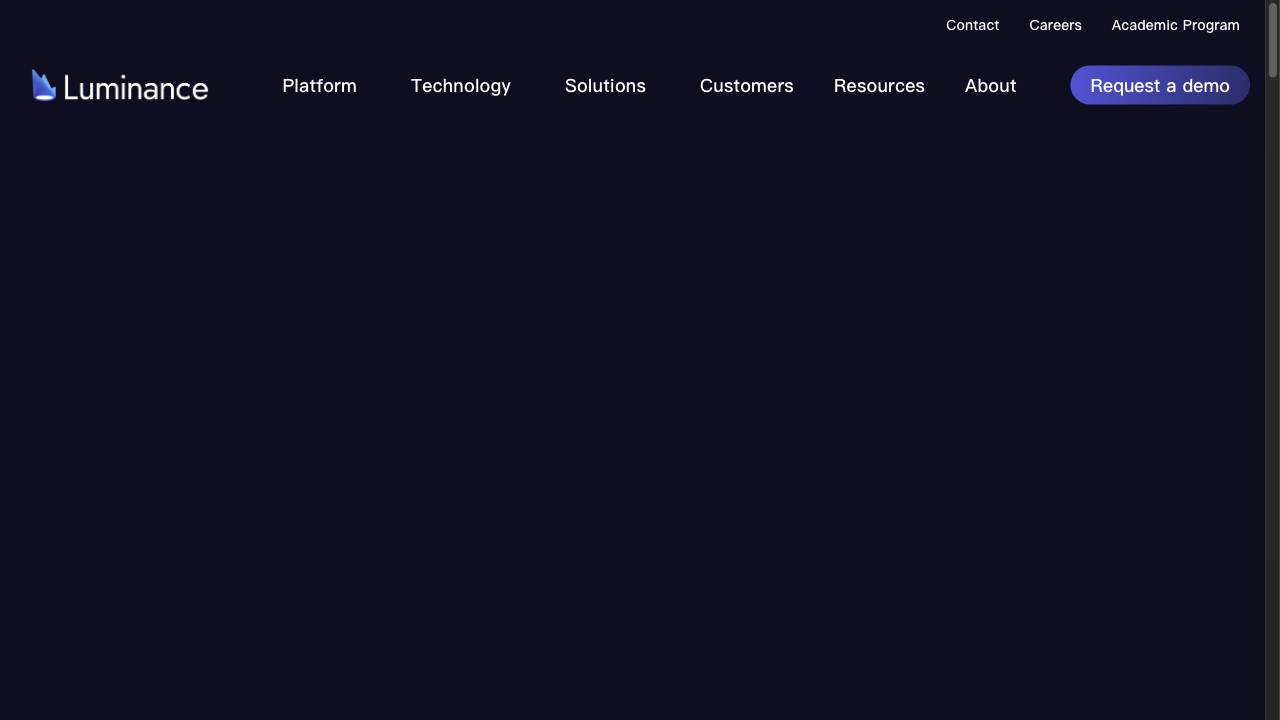Click the Request a demo button
Image resolution: width=1280 pixels, height=720 pixels.
click(x=1160, y=85)
